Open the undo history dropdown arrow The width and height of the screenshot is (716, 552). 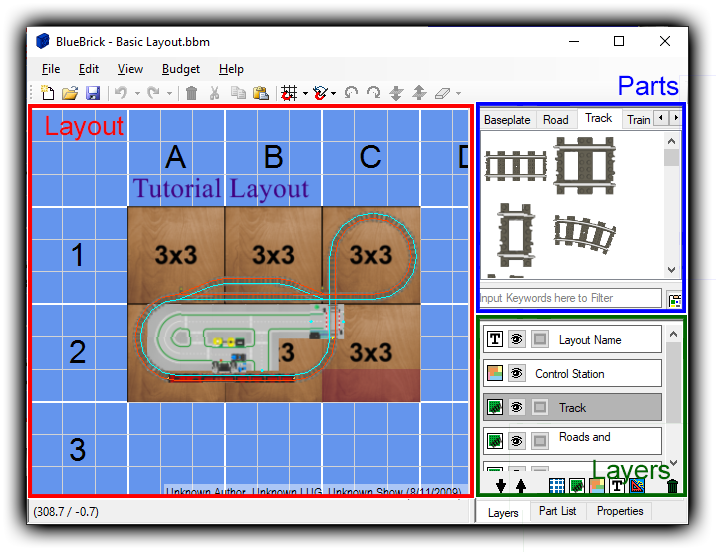(x=137, y=94)
